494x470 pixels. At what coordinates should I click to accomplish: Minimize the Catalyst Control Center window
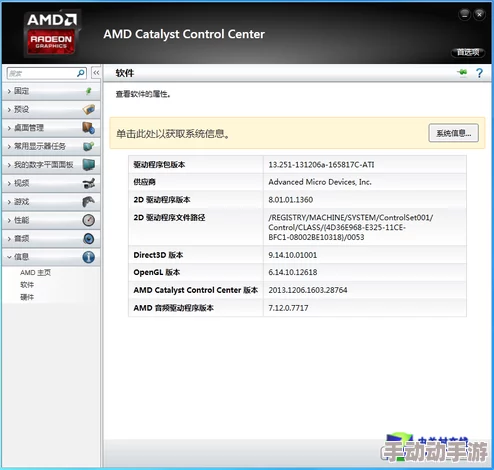[464, 14]
